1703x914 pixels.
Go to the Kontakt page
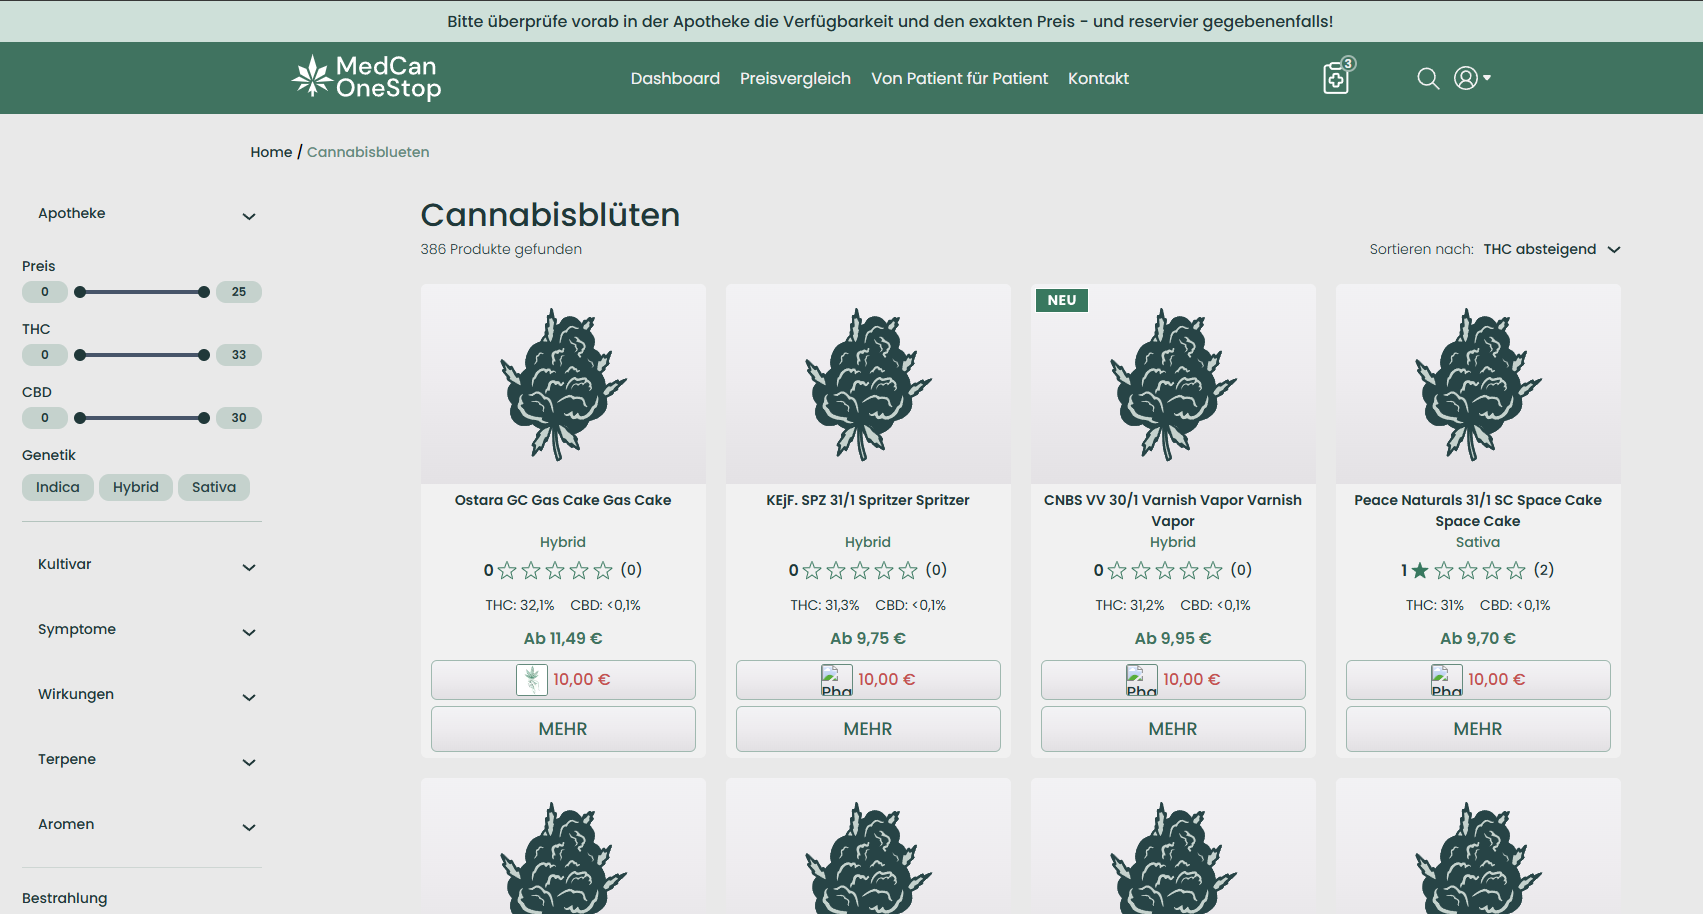[1098, 78]
